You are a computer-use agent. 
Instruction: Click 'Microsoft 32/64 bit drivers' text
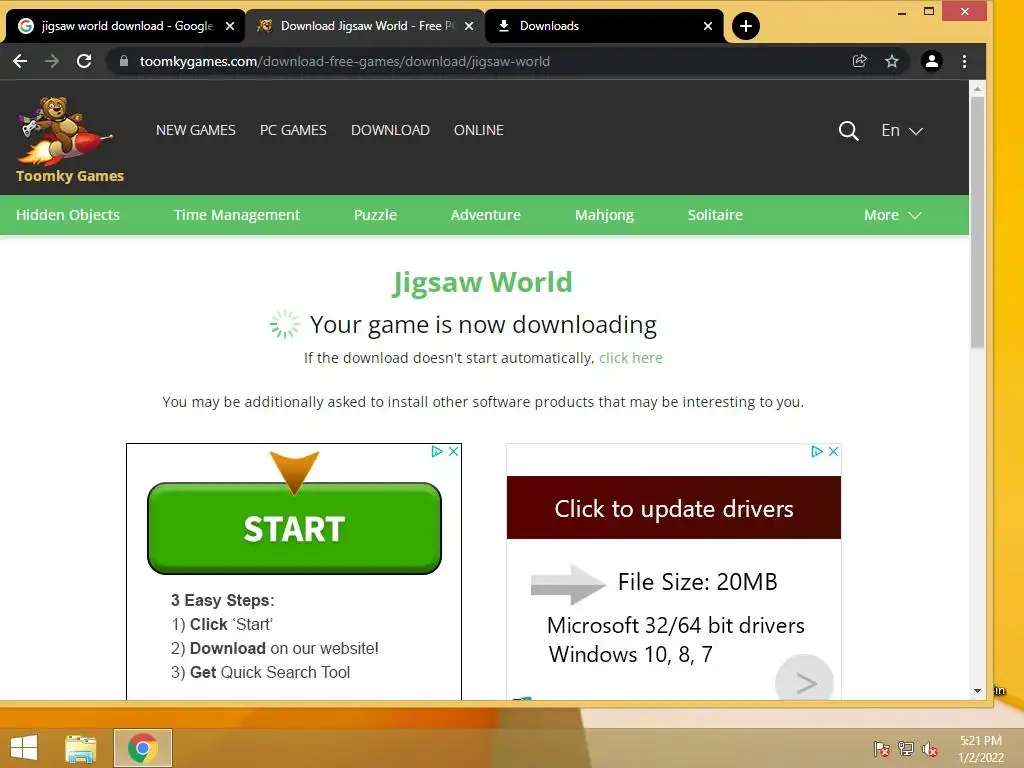click(676, 626)
